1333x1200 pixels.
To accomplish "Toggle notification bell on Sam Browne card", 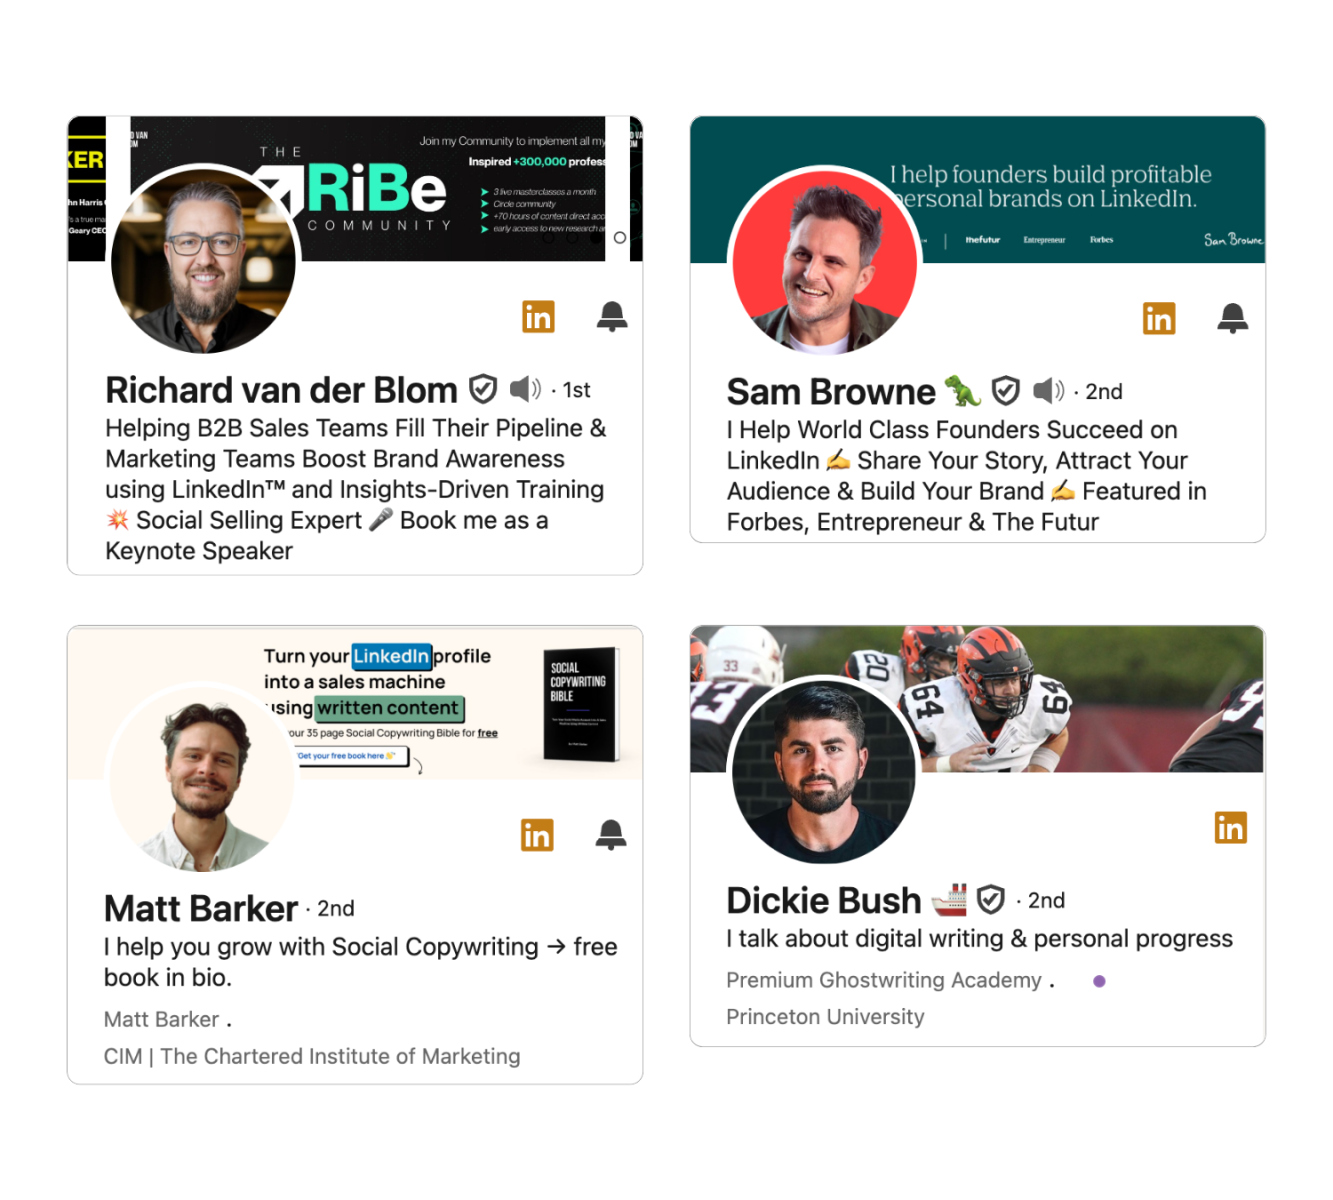I will pos(1233,318).
